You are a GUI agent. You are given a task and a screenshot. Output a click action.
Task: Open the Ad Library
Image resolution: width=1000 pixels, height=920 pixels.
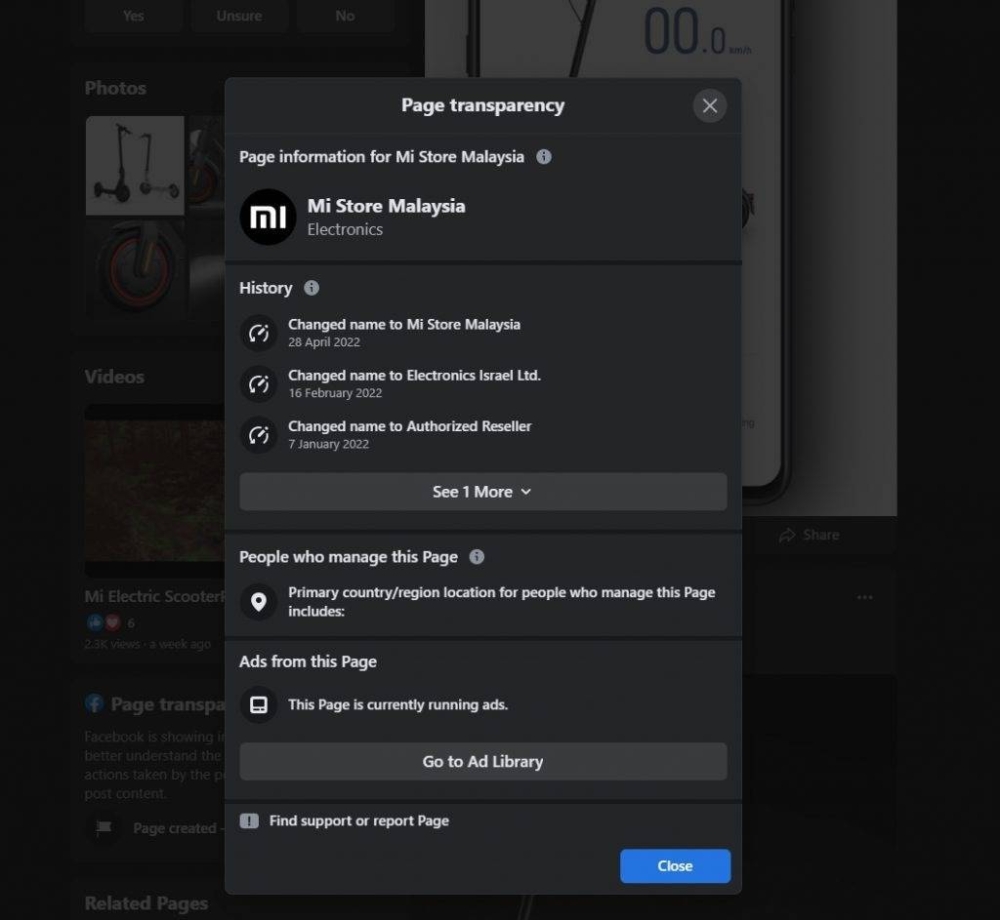[483, 761]
